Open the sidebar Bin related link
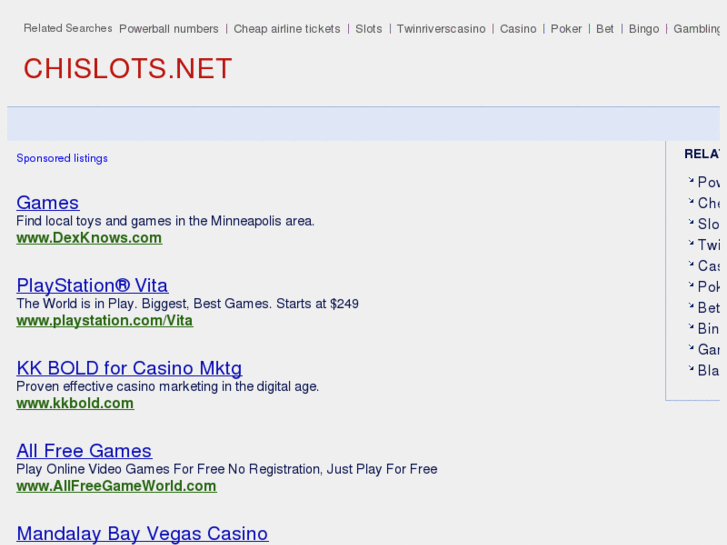727x545 pixels. click(x=708, y=328)
